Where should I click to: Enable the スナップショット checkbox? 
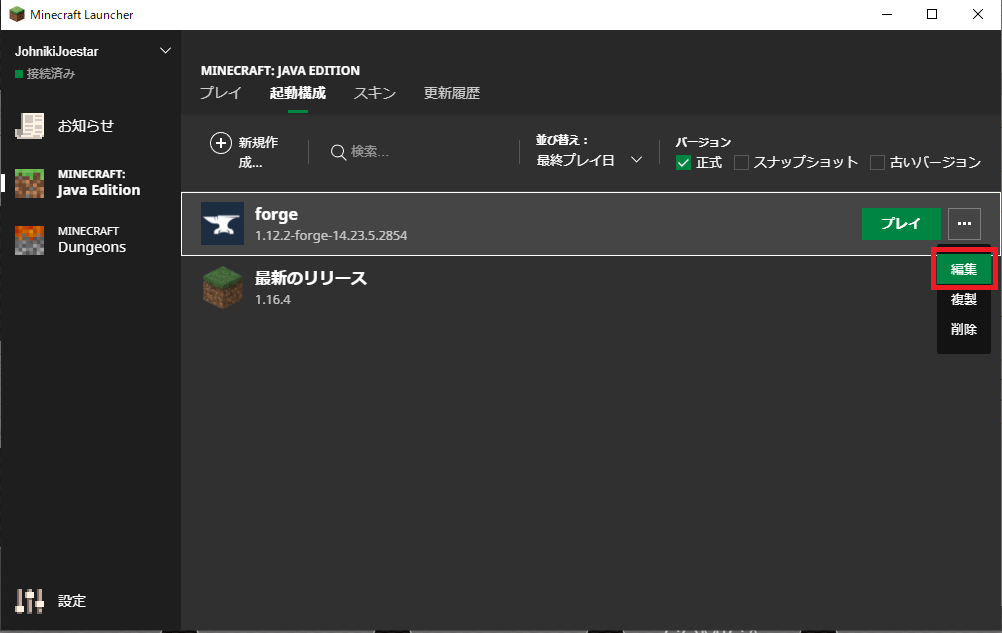[741, 163]
